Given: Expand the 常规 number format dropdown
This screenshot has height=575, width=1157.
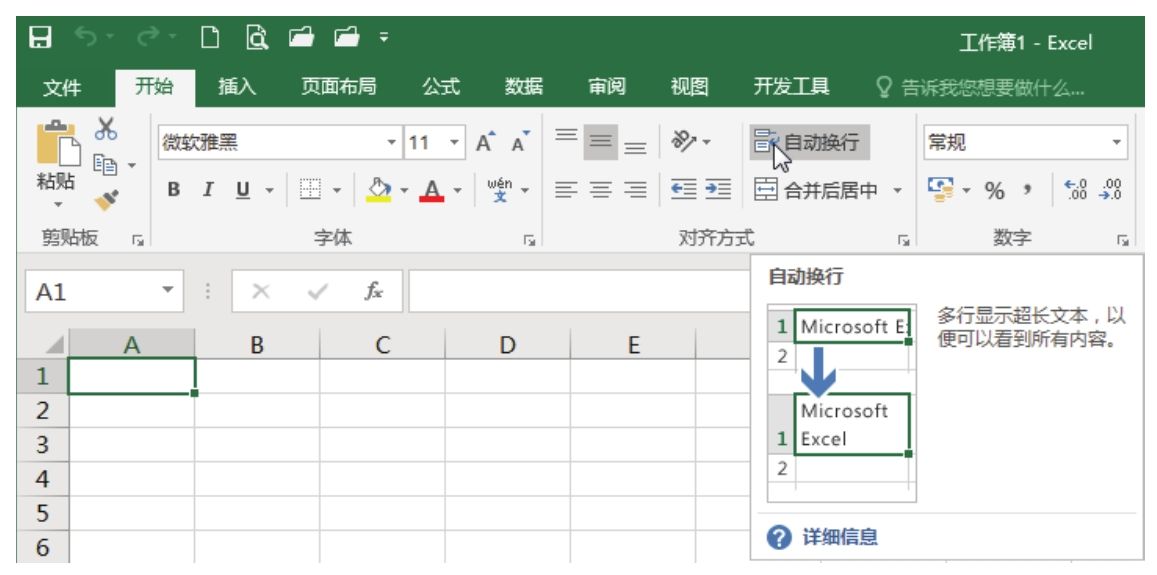Looking at the screenshot, I should point(1117,143).
